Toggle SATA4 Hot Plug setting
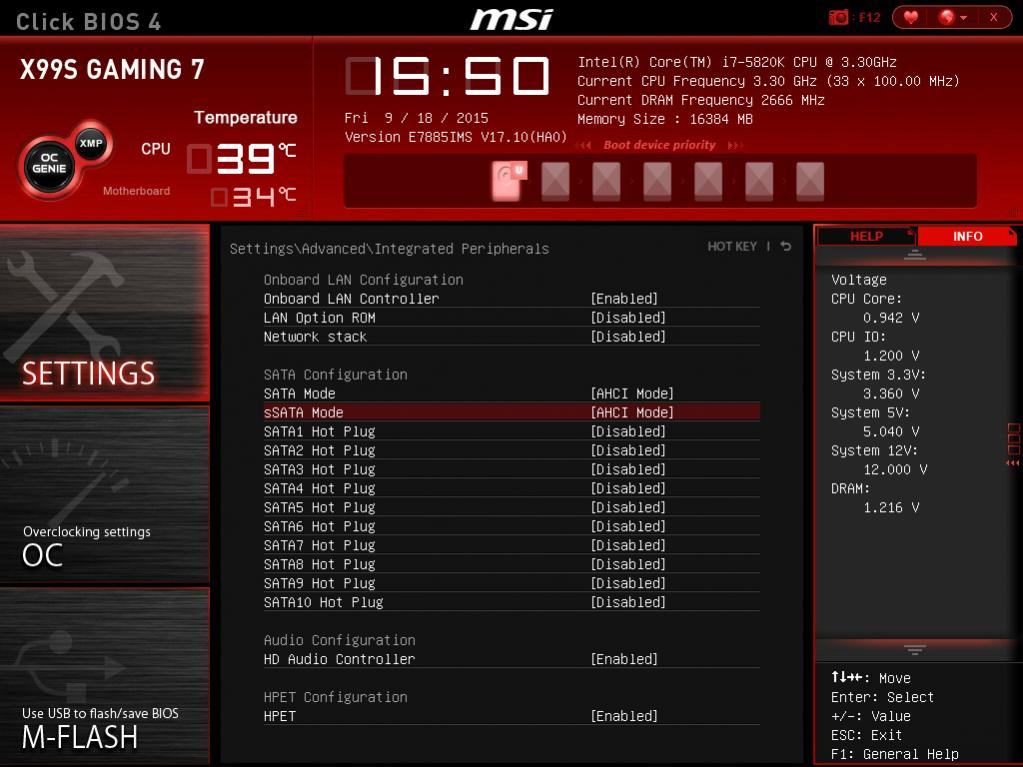 click(512, 488)
